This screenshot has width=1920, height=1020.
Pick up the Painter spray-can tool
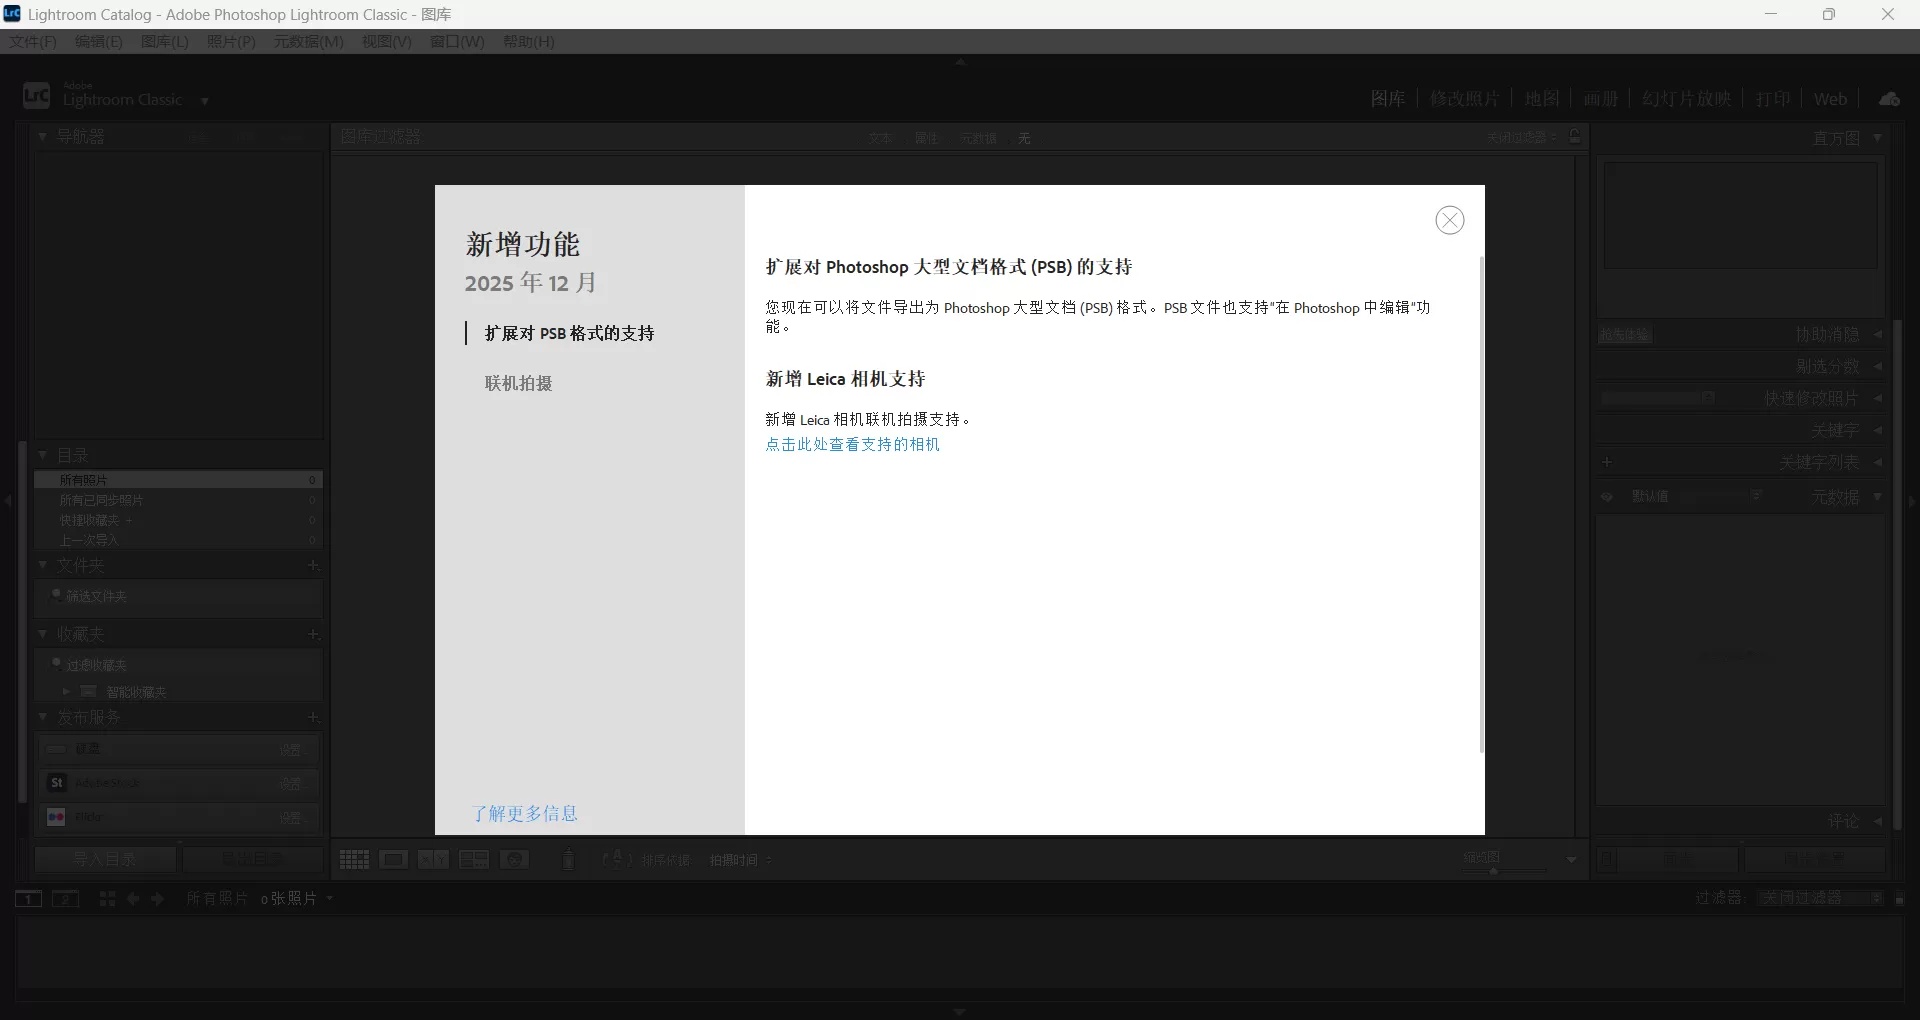[x=568, y=860]
